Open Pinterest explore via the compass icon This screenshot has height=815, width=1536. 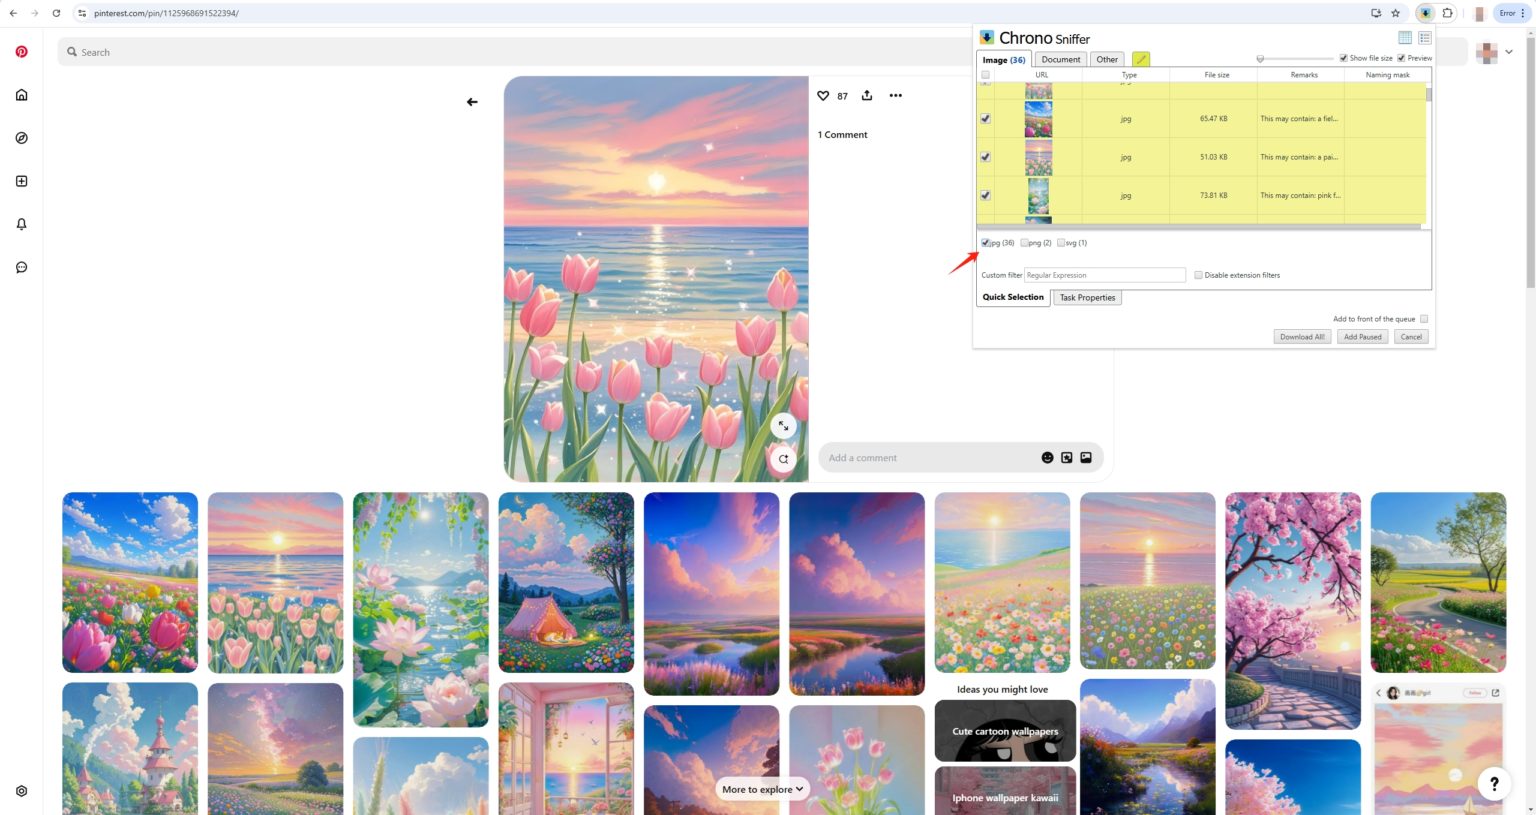coord(21,138)
